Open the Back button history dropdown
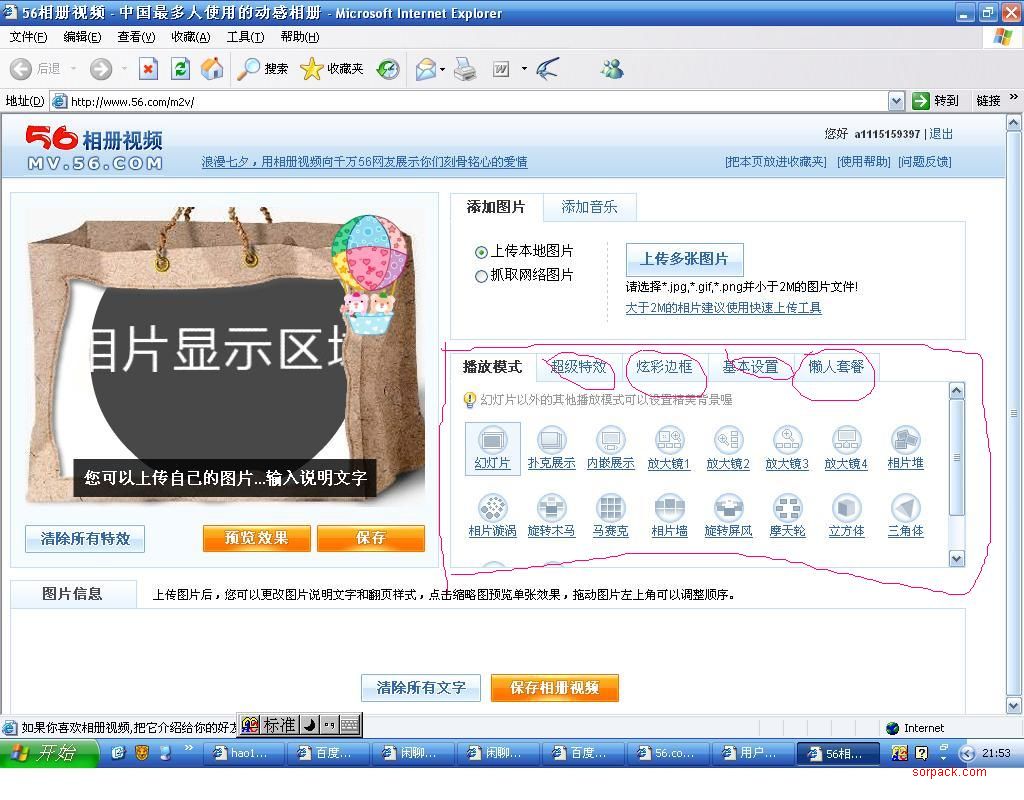This screenshot has height=800, width=1024. [71, 69]
